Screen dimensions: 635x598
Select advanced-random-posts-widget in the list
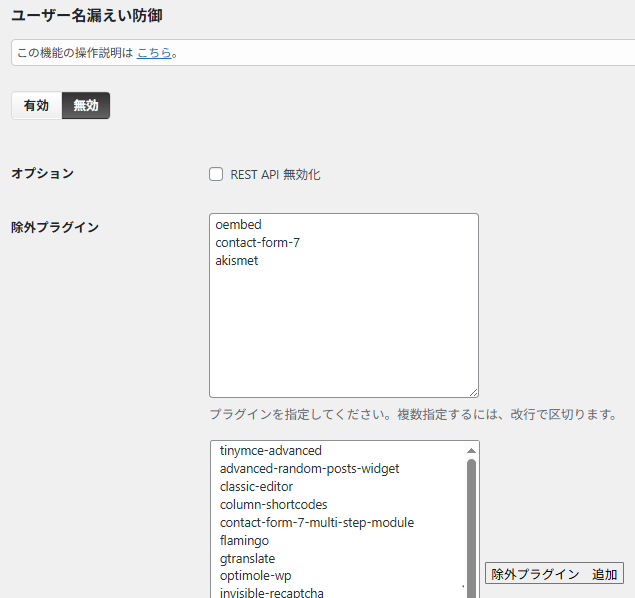[309, 469]
